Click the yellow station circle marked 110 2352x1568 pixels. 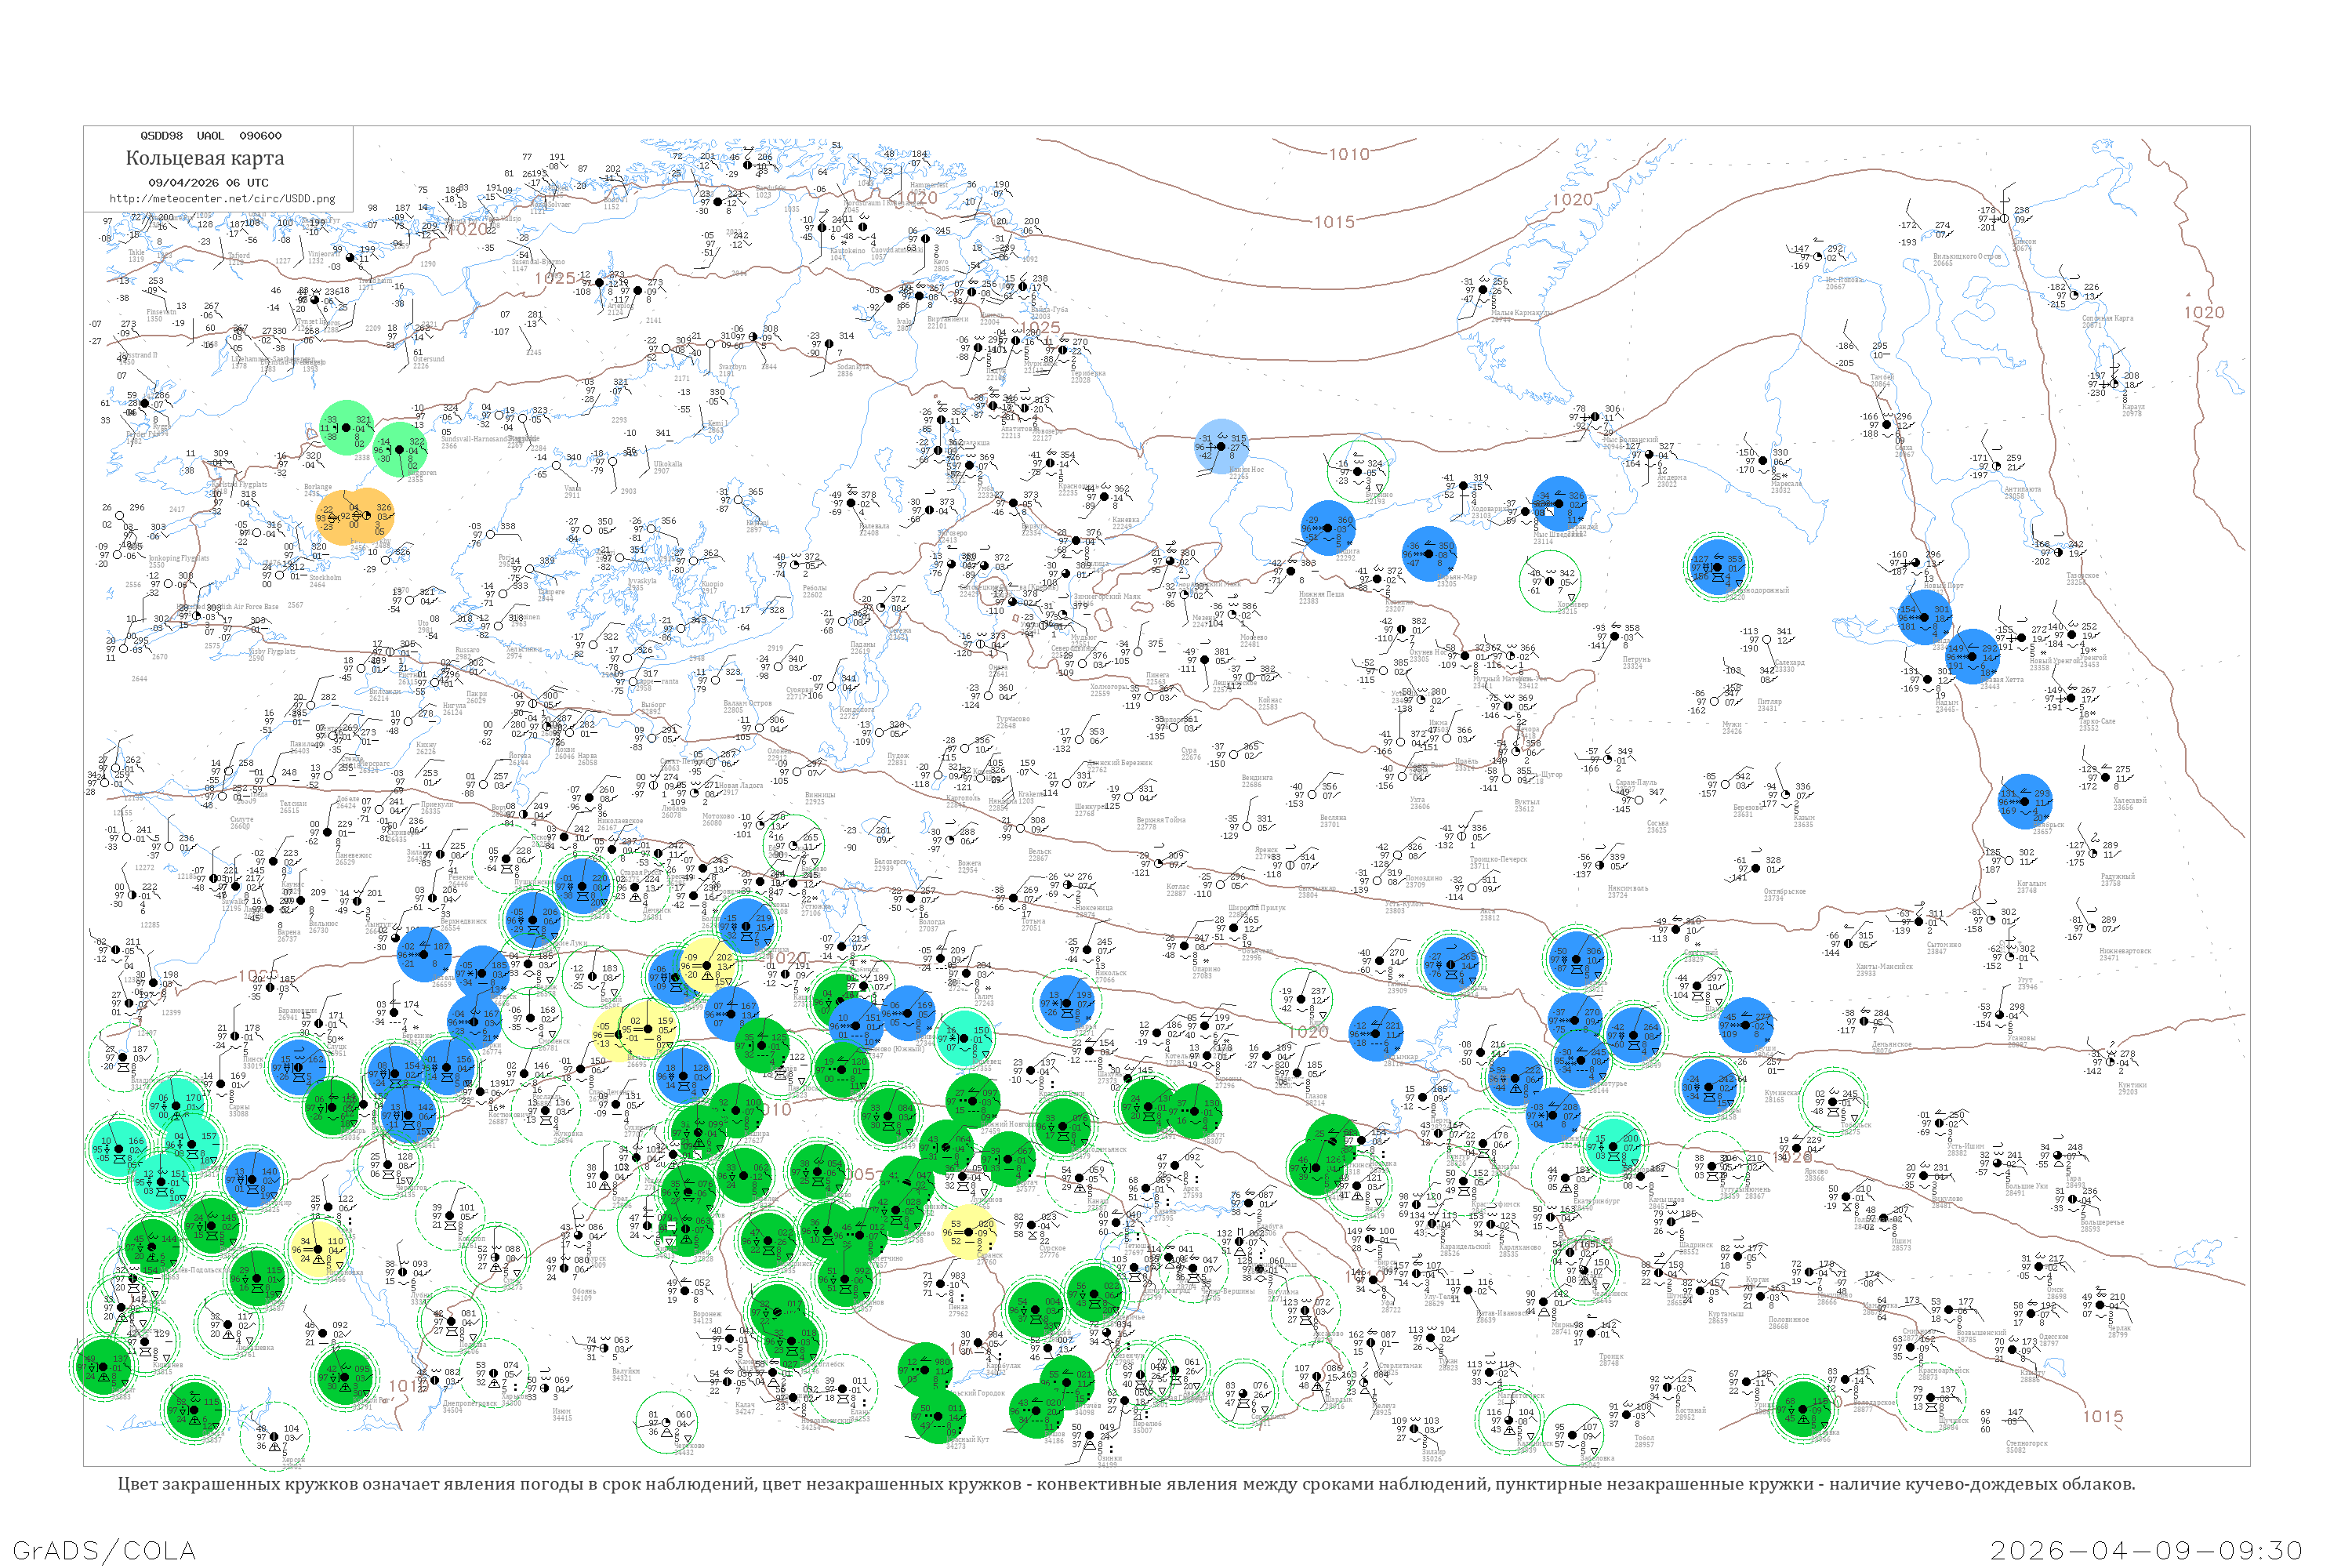click(320, 1250)
